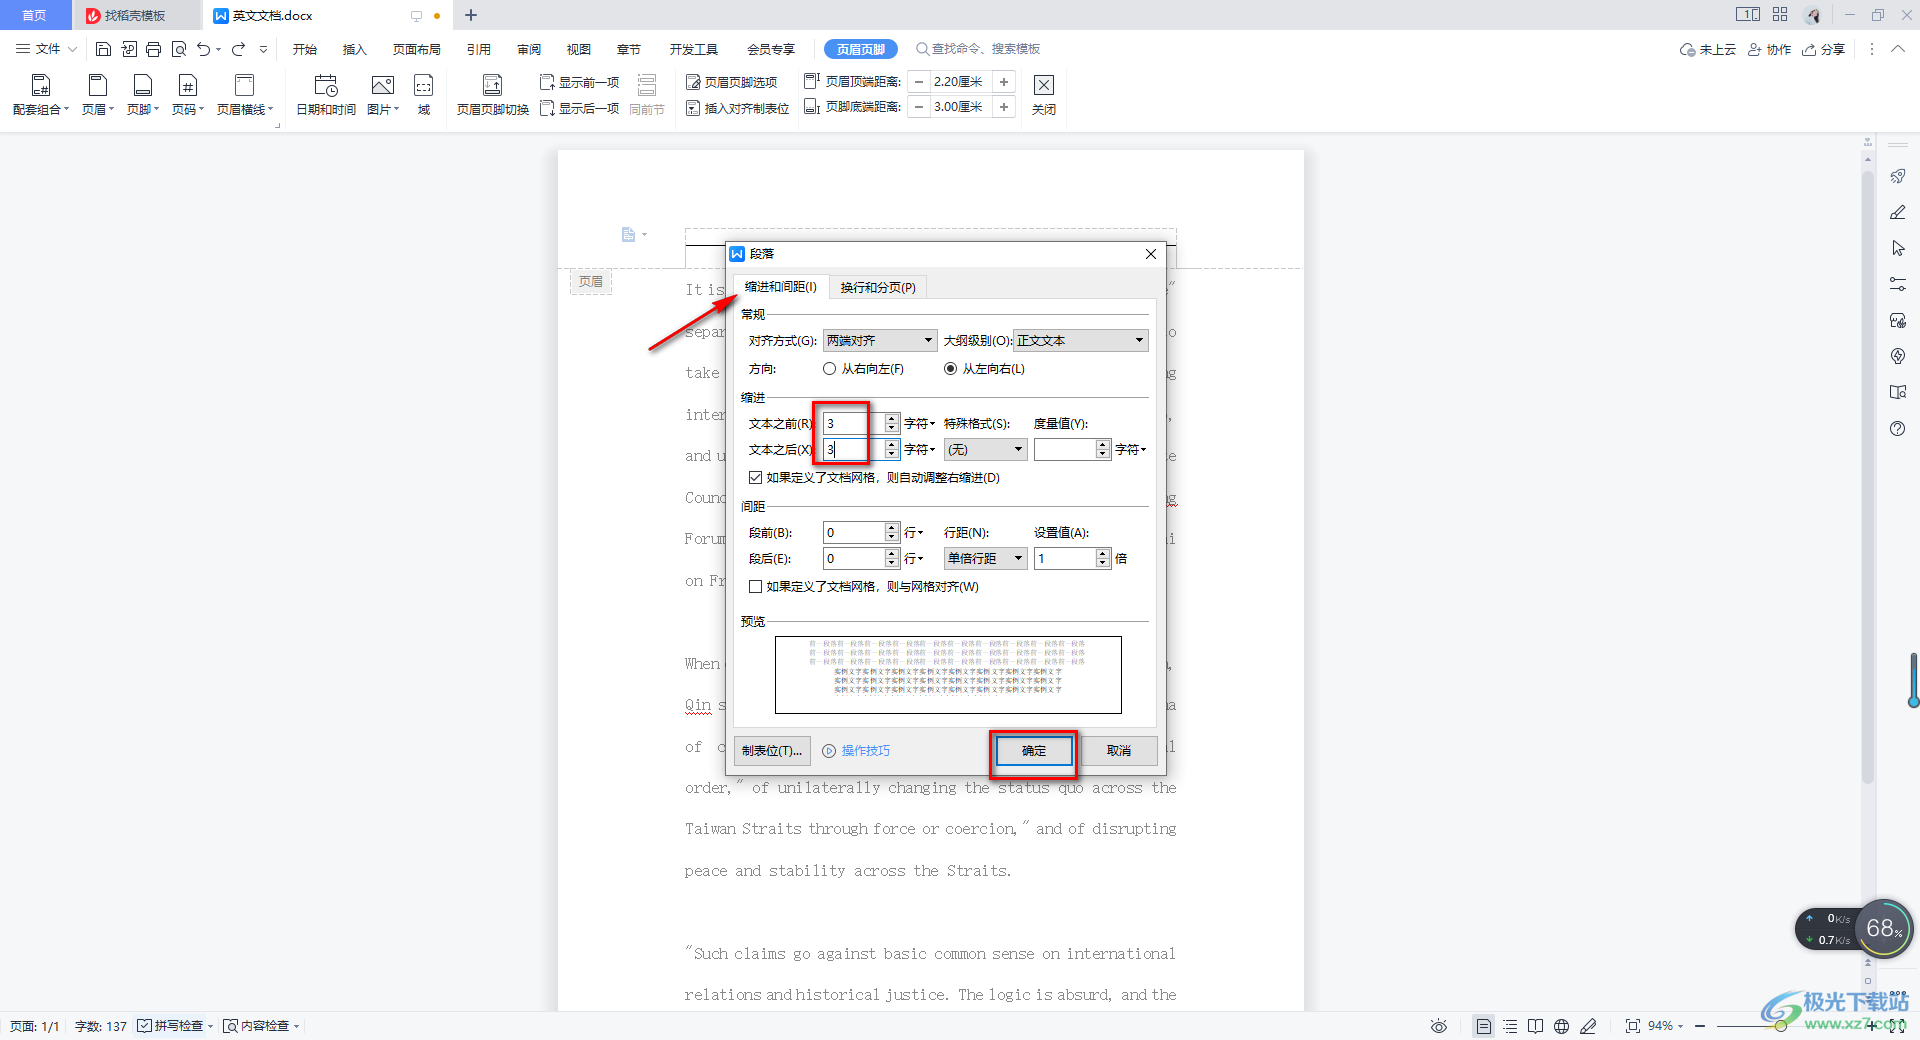This screenshot has width=1920, height=1040.
Task: Click the zoom slider handle in status bar
Action: (1781, 1026)
